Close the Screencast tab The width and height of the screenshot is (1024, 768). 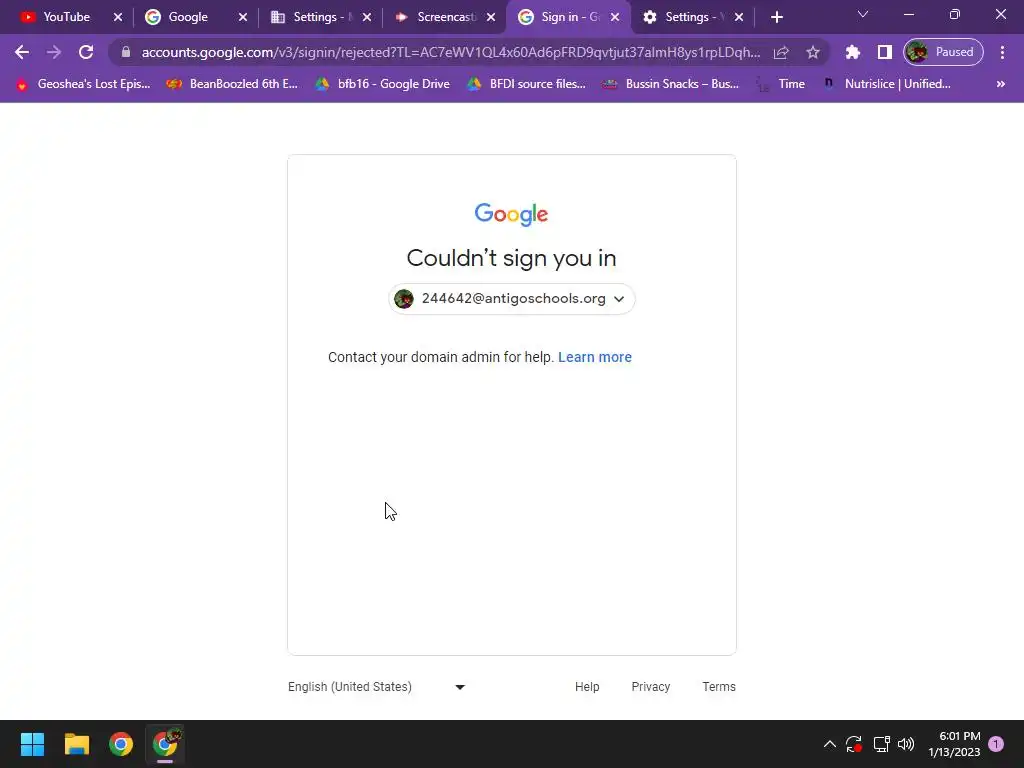pyautogui.click(x=490, y=17)
